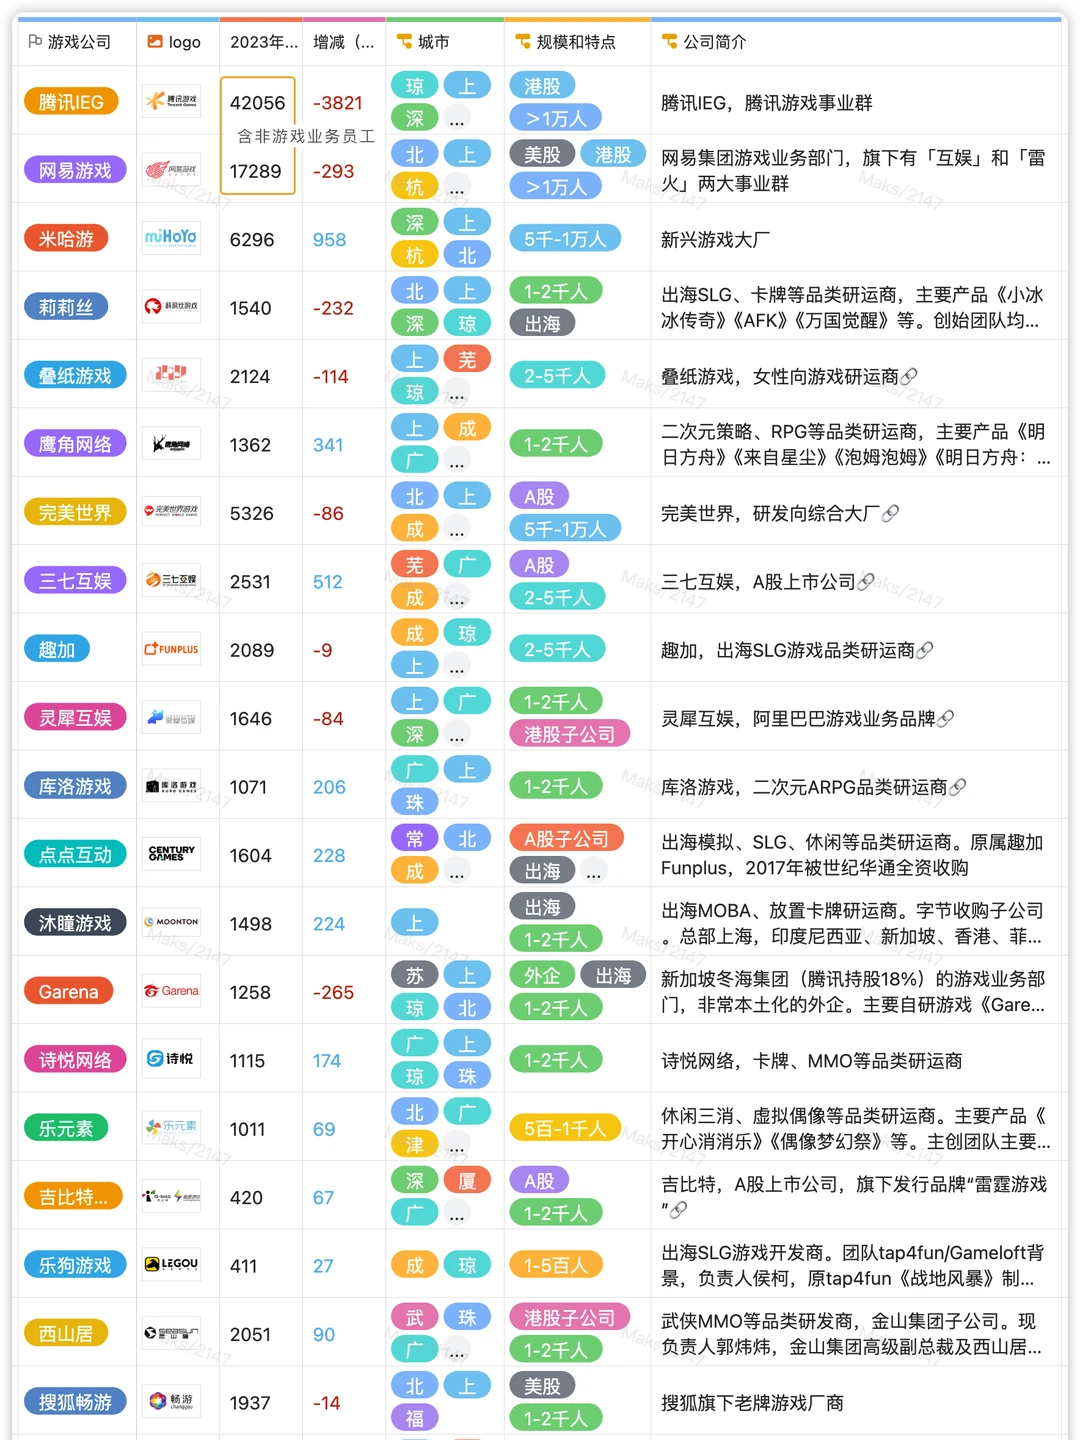Screen dimensions: 1080x1440
Task: Click the 港股子公司 tag in 灵犀互娱 row
Action: coord(570,734)
